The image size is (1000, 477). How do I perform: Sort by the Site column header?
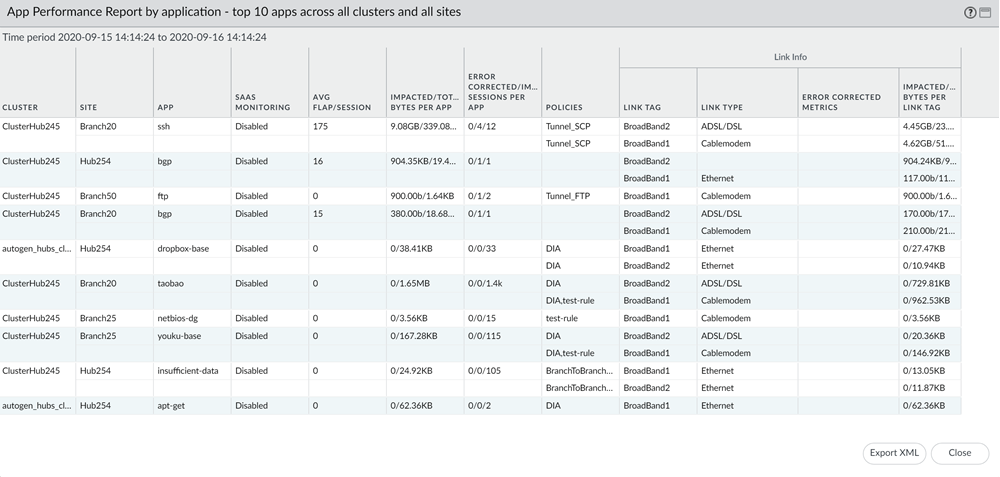tap(88, 107)
